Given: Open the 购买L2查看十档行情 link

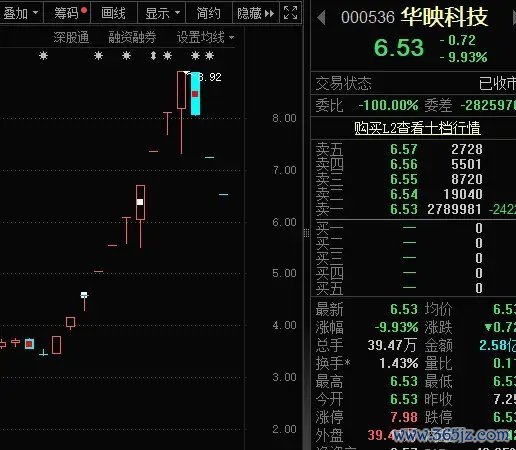Looking at the screenshot, I should coord(417,128).
